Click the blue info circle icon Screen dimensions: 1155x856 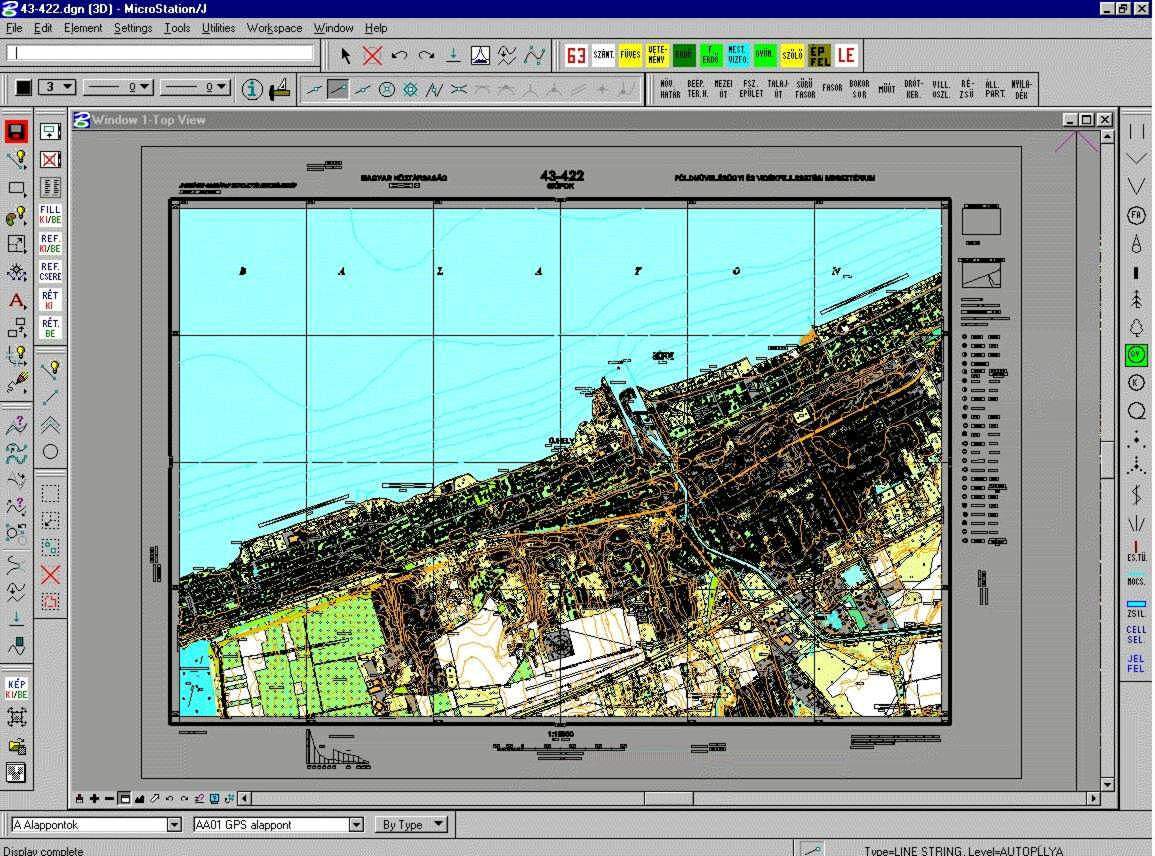pos(253,89)
